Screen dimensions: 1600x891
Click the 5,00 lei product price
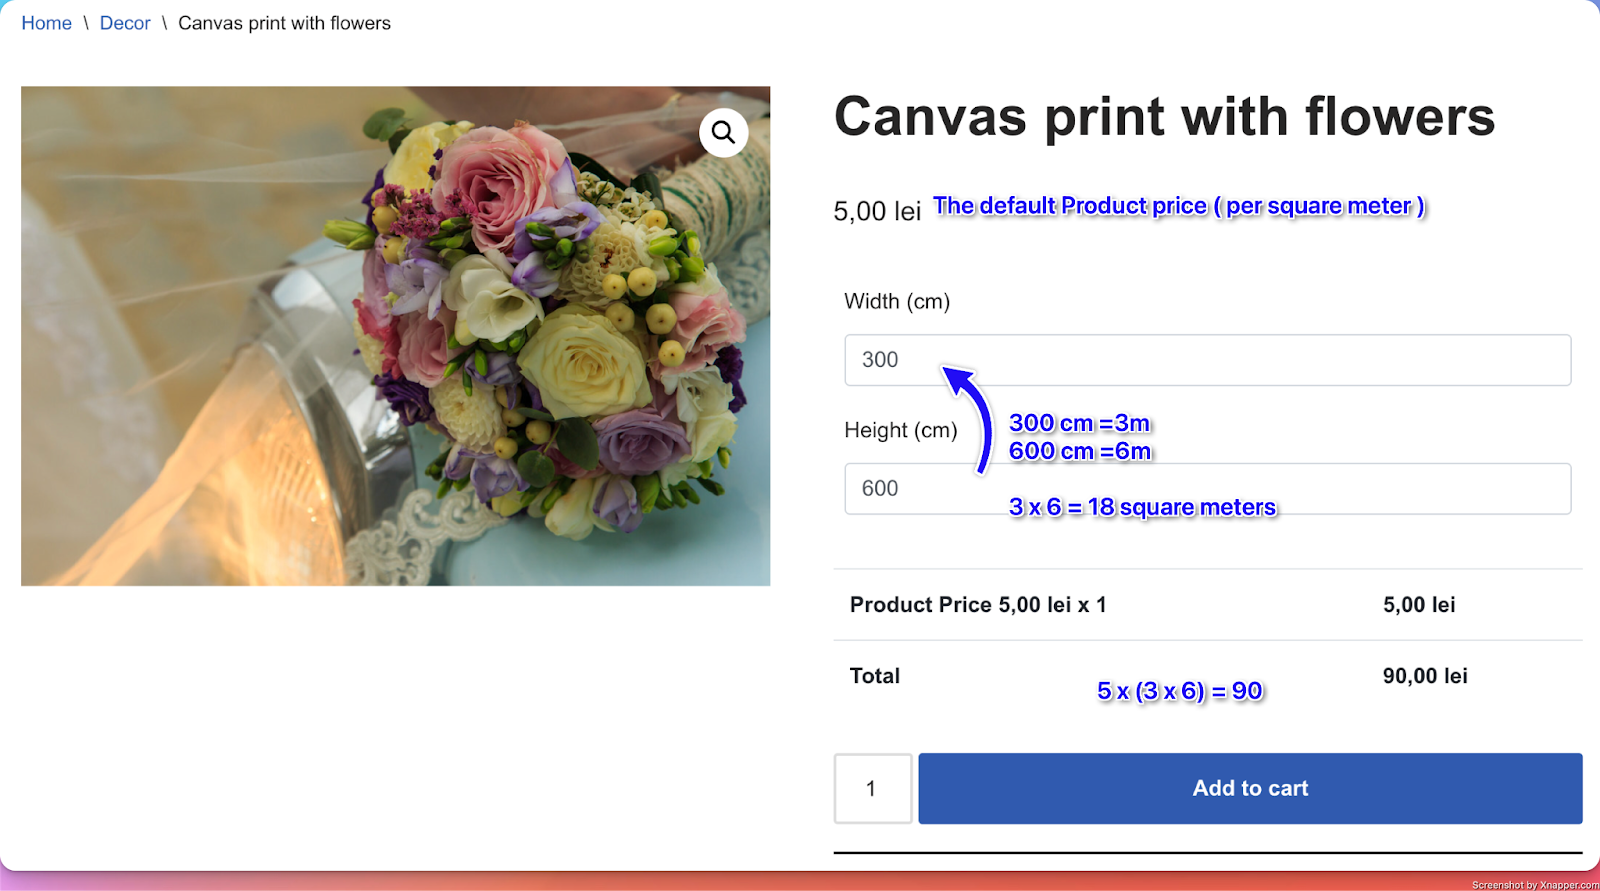pyautogui.click(x=877, y=211)
